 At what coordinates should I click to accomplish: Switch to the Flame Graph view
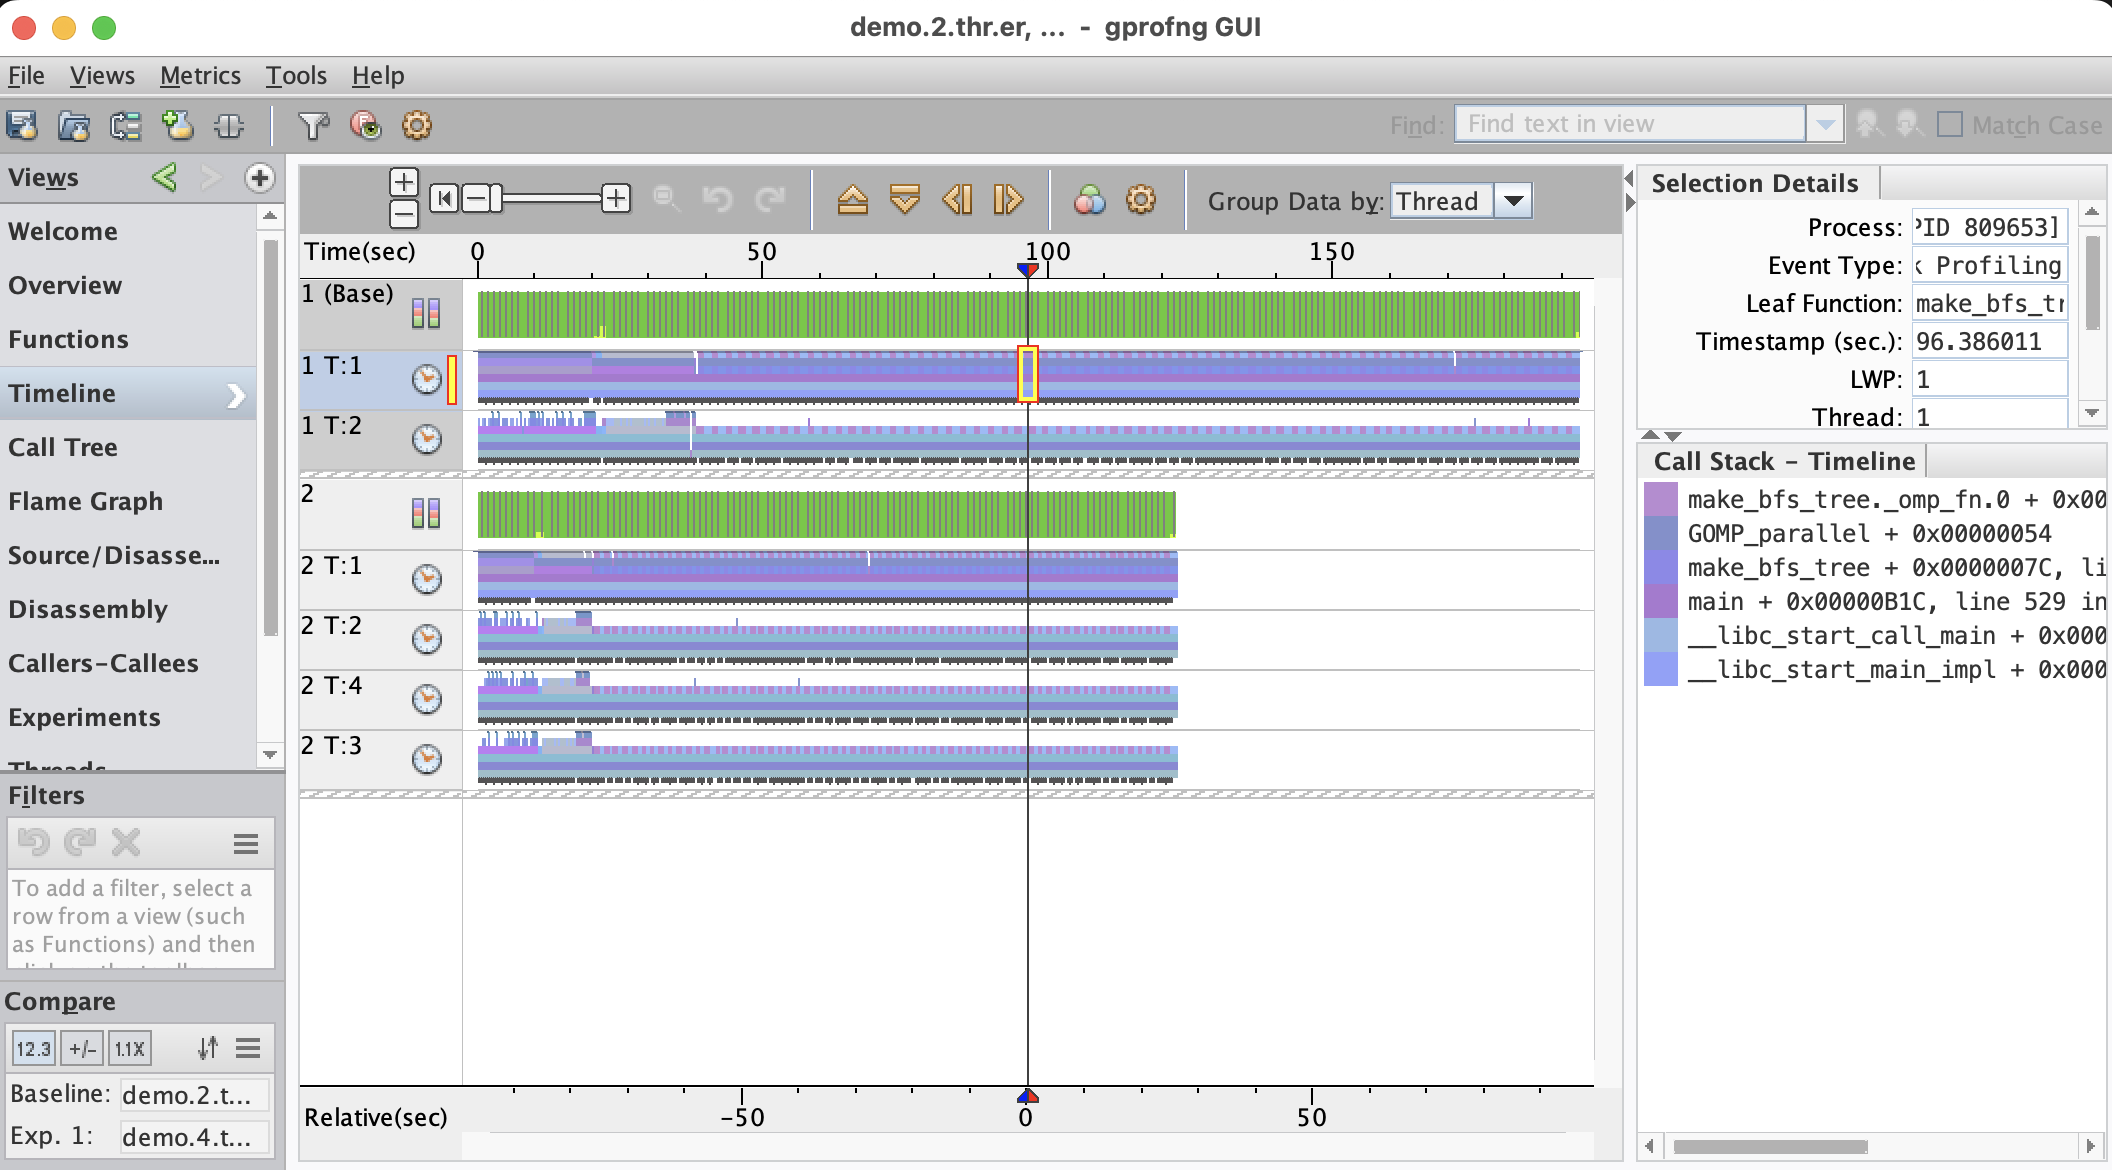(85, 501)
